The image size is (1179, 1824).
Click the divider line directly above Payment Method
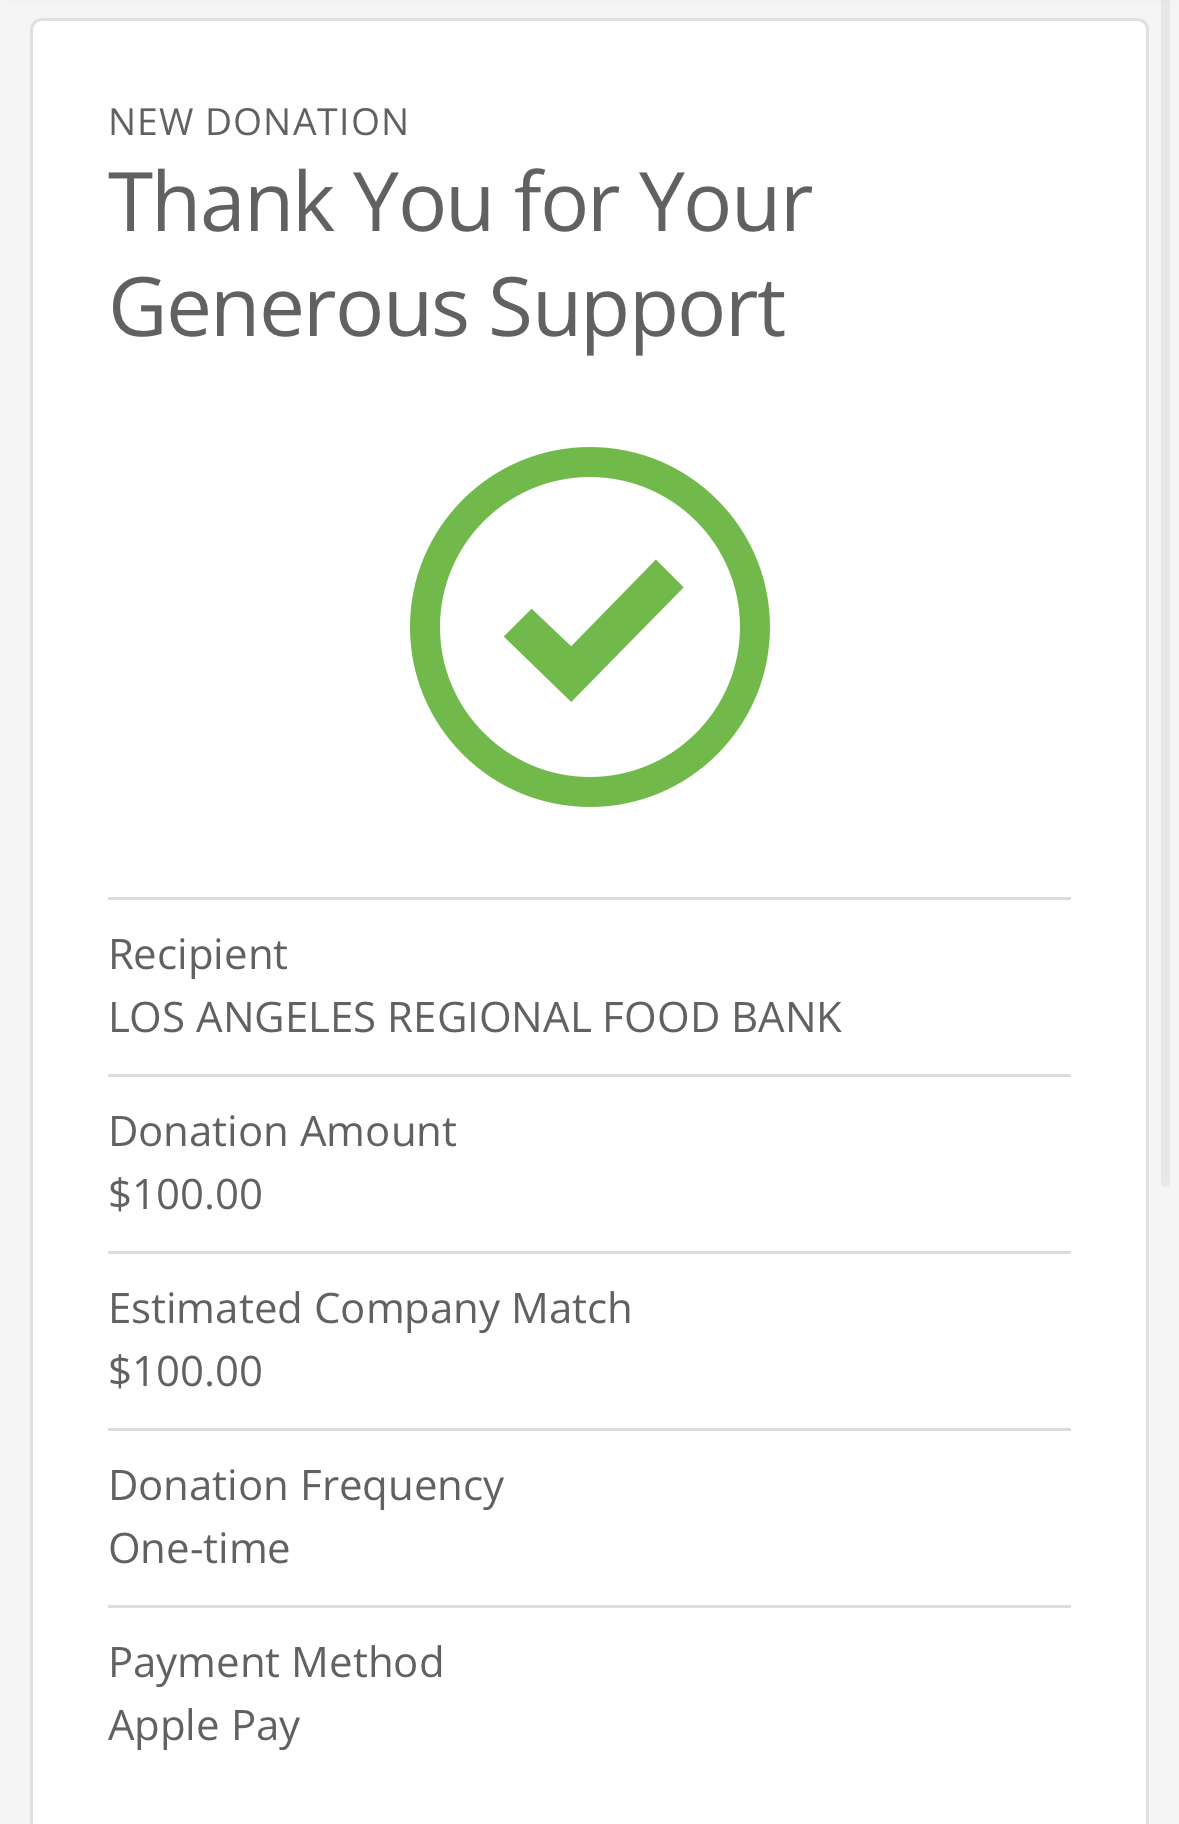[590, 1607]
